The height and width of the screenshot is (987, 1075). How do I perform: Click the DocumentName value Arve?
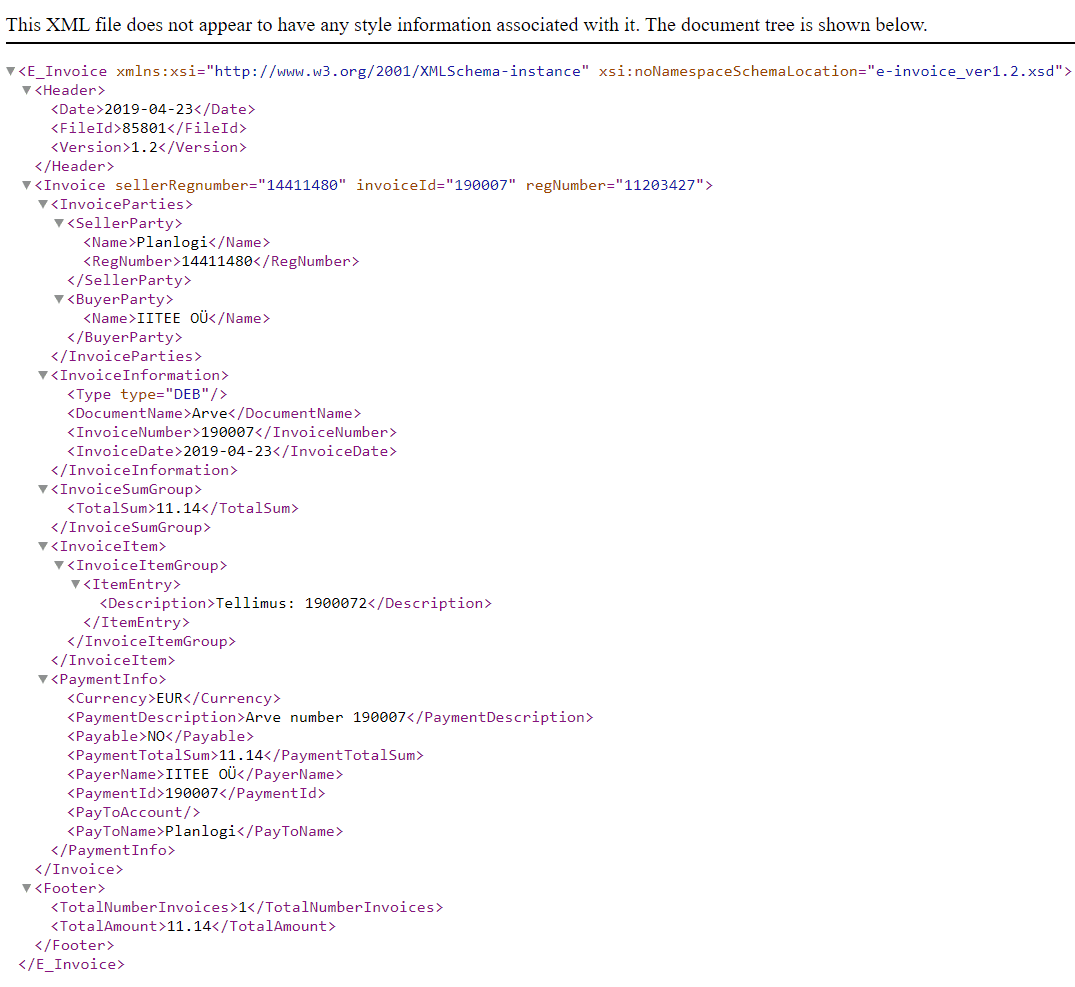210,413
